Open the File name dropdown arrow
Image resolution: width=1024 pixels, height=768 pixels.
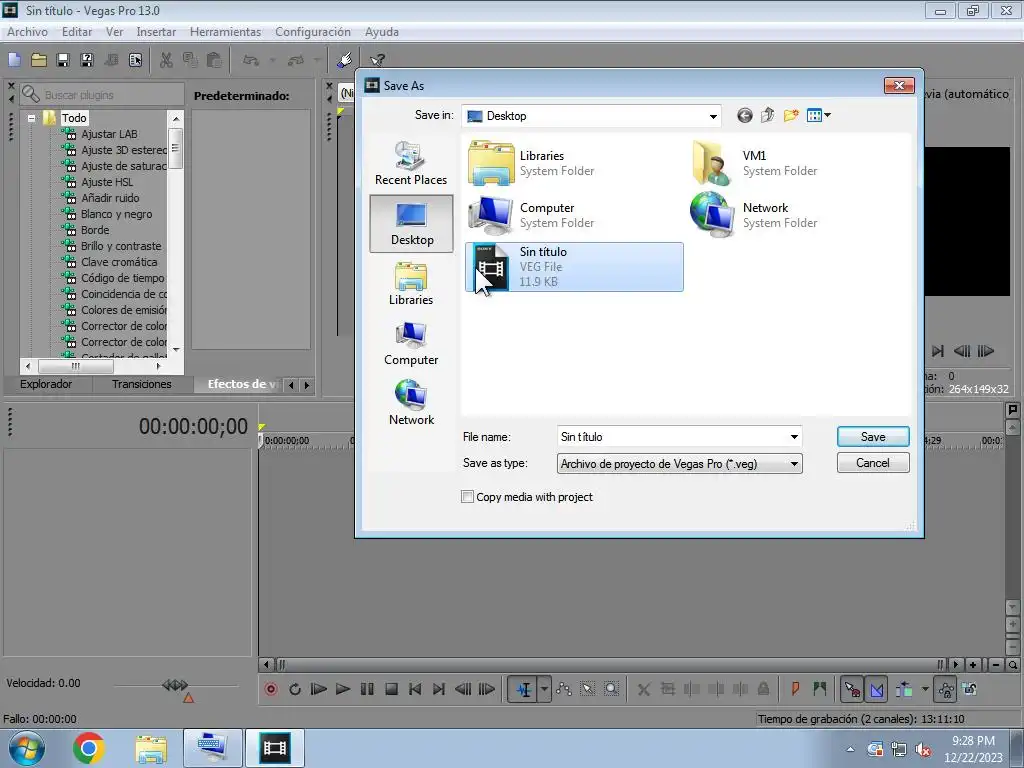click(794, 437)
